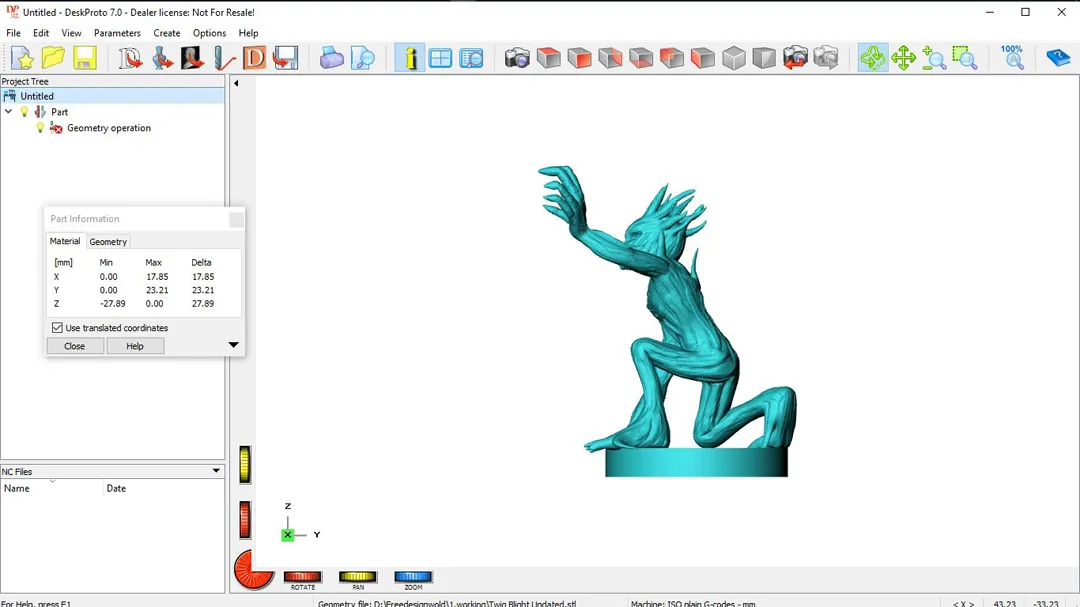Toggle the Part Information 'i' icon

tap(410, 58)
